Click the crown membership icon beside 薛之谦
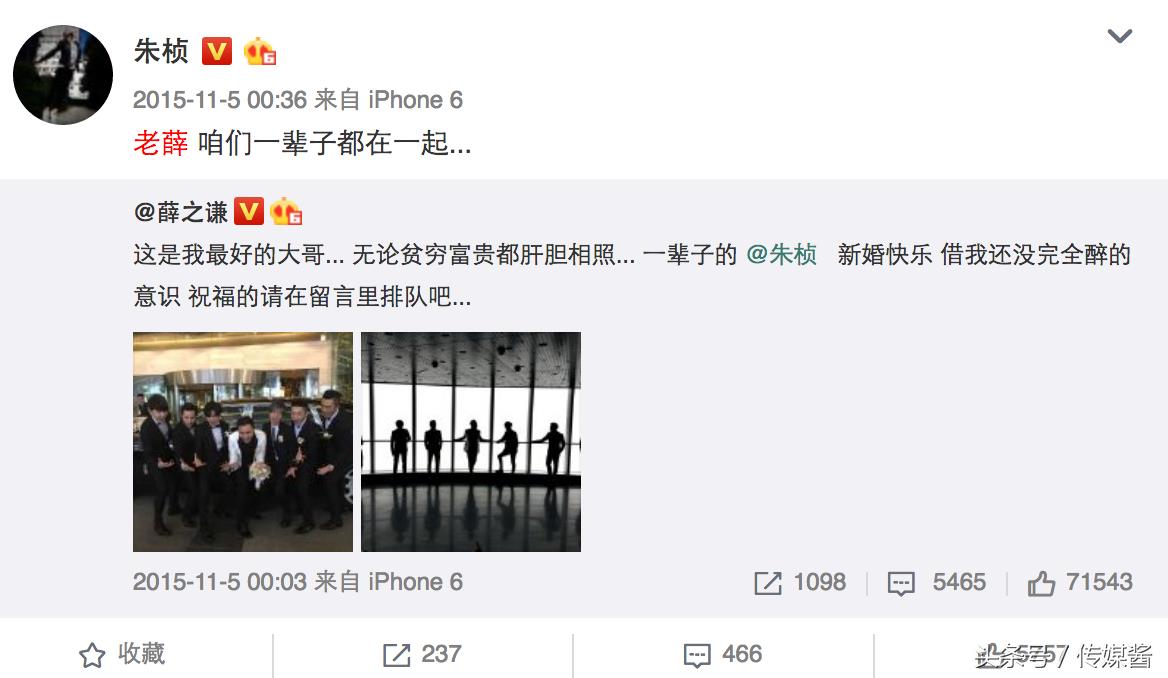1168x678 pixels. [285, 212]
